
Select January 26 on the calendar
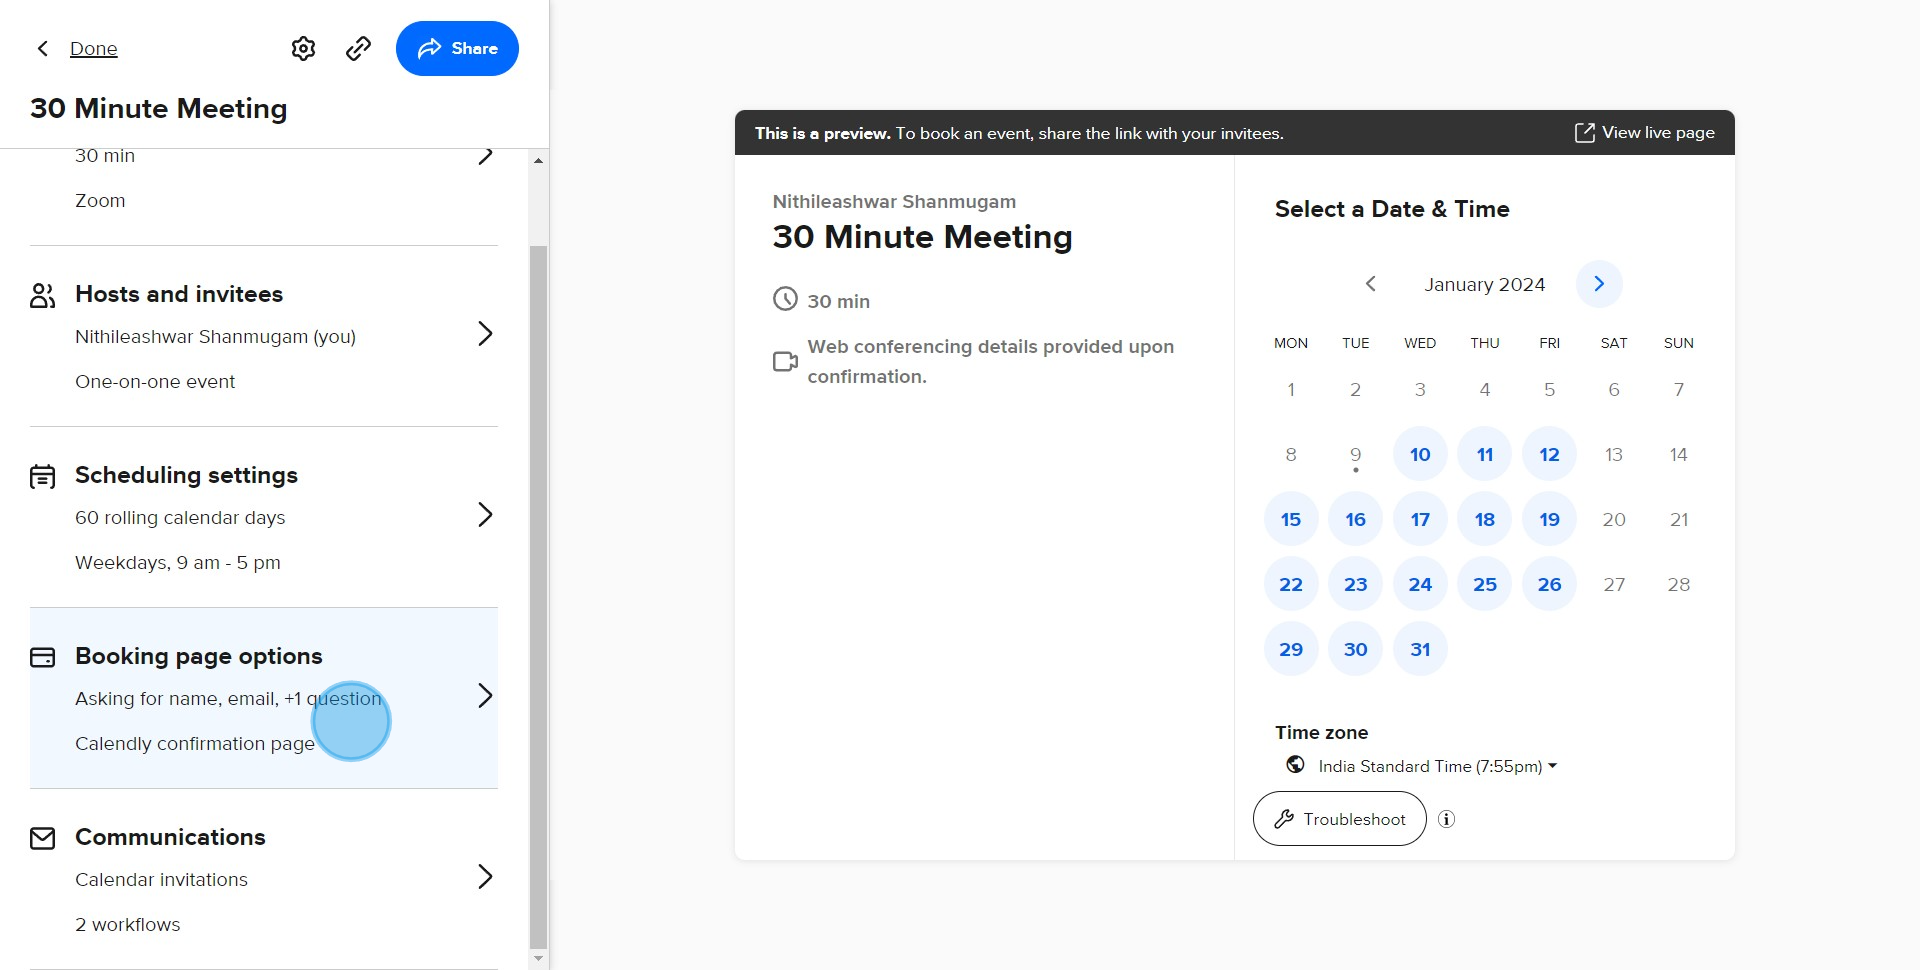coord(1549,584)
